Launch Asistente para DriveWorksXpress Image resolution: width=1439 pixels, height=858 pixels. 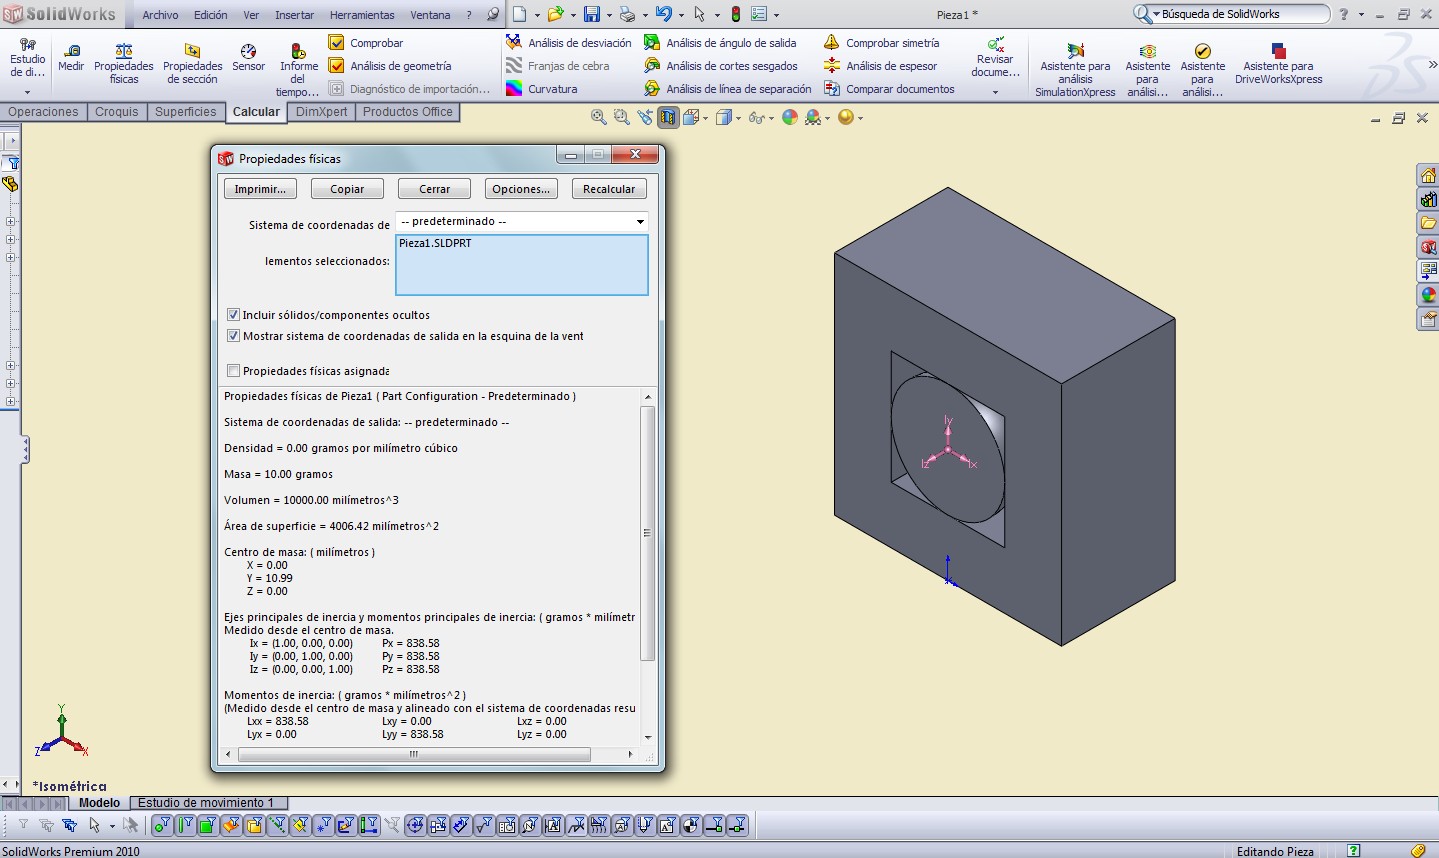click(x=1278, y=63)
